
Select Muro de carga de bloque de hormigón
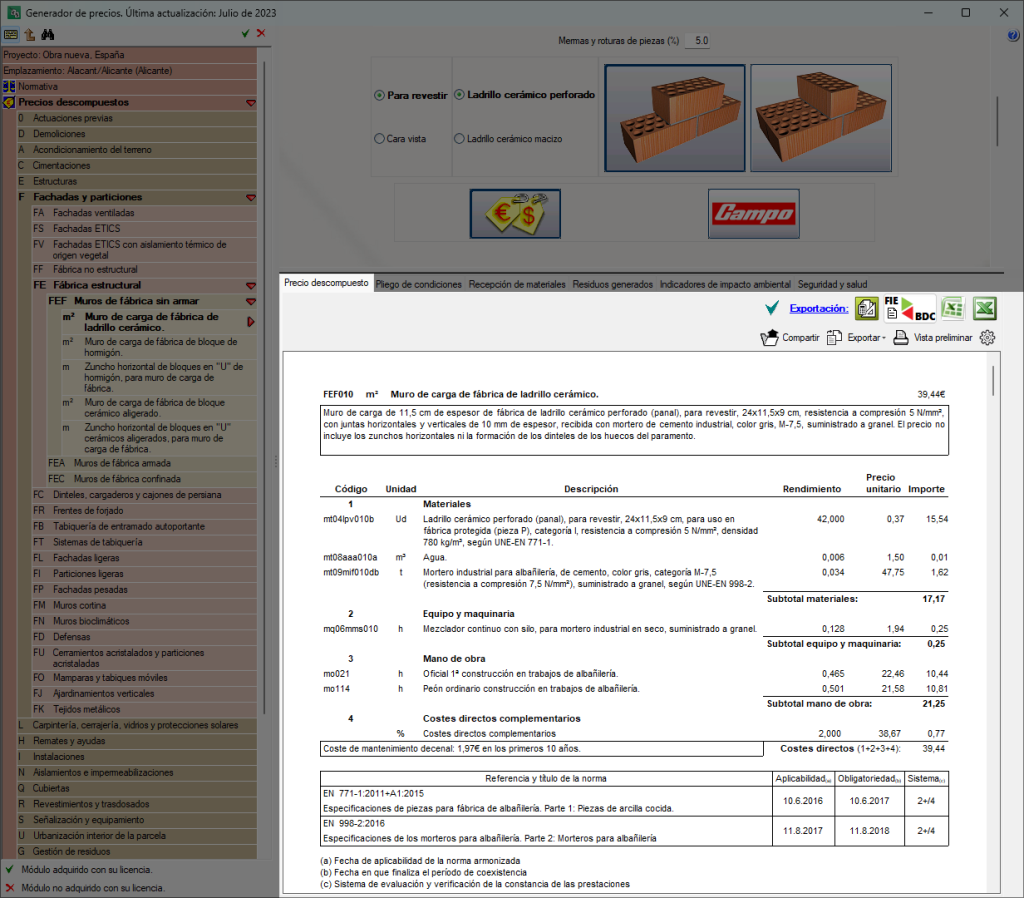point(159,347)
